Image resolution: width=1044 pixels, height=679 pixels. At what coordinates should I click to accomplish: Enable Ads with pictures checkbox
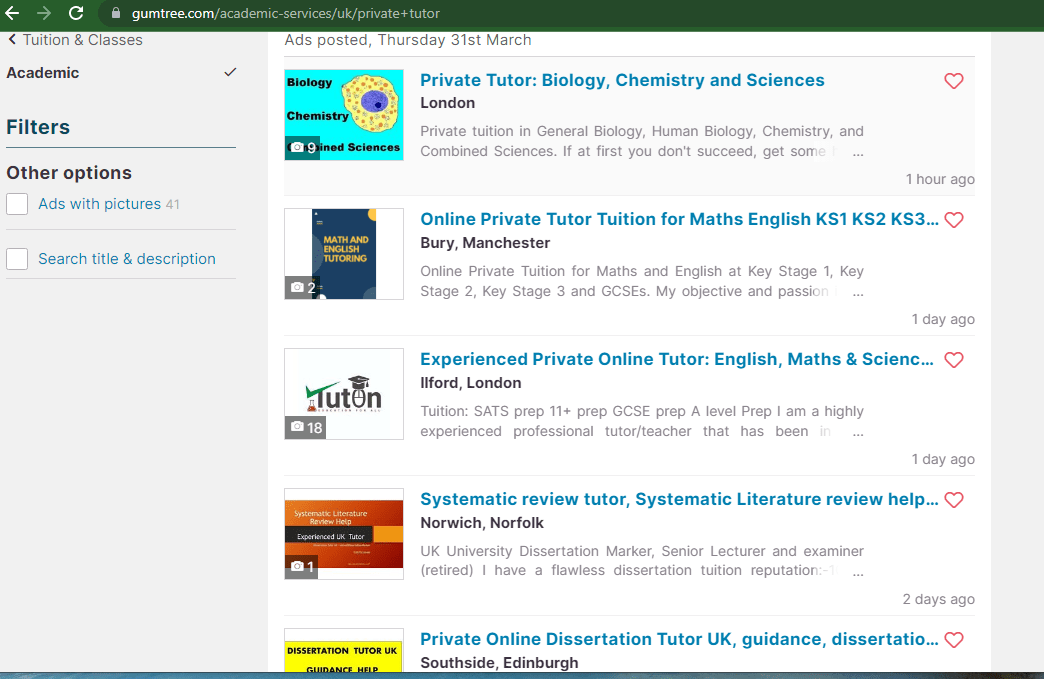click(17, 204)
